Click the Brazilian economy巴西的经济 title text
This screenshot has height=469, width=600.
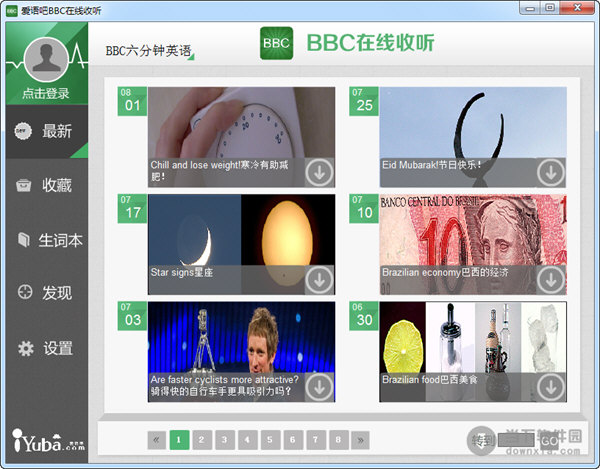click(x=445, y=272)
